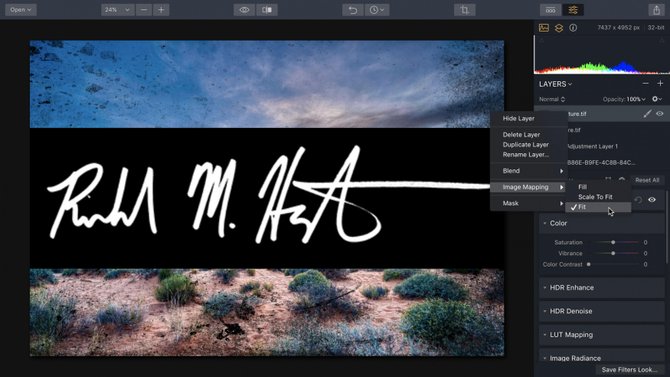This screenshot has width=670, height=377.
Task: Collapse the filters section with the chevron-up icon
Action: pyautogui.click(x=622, y=180)
